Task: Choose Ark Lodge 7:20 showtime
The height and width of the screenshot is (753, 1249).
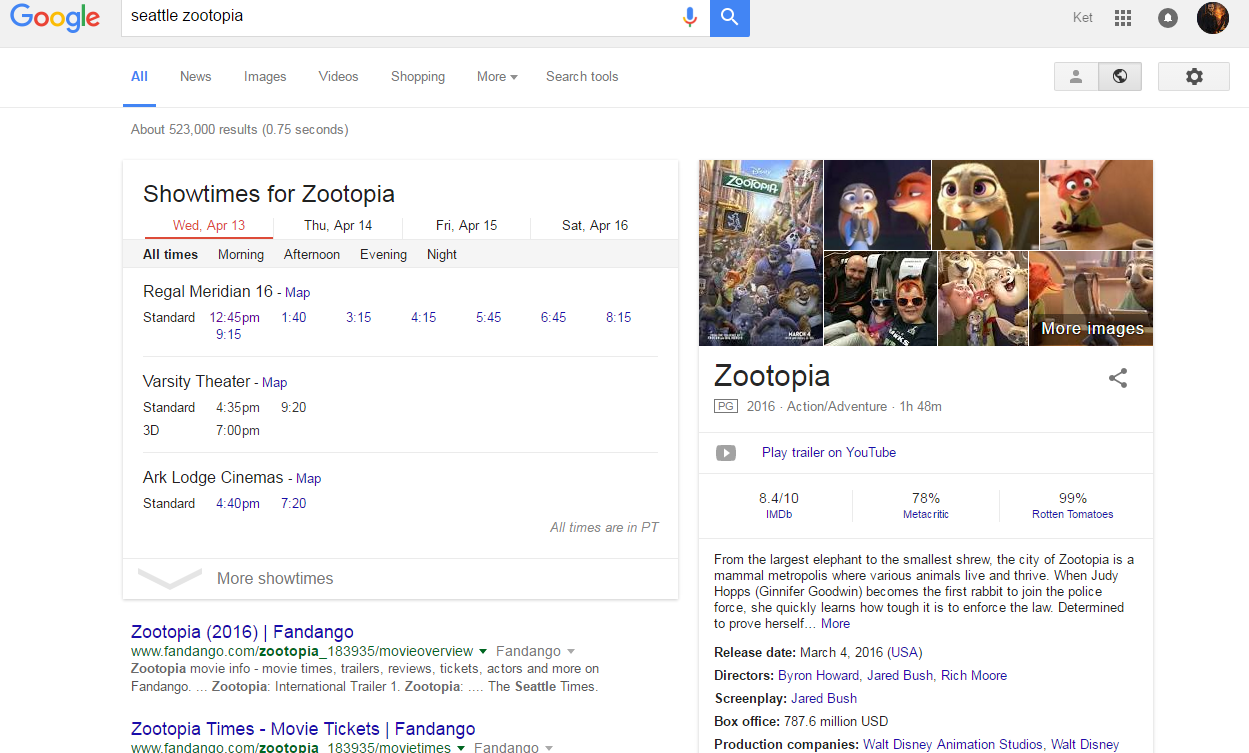Action: [293, 503]
